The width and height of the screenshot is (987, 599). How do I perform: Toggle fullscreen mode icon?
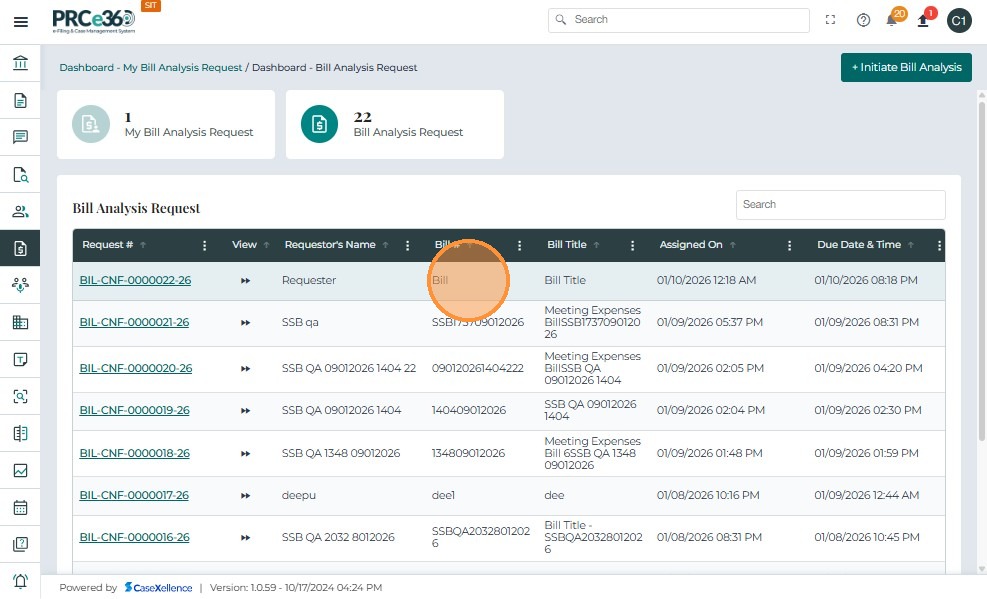(830, 20)
